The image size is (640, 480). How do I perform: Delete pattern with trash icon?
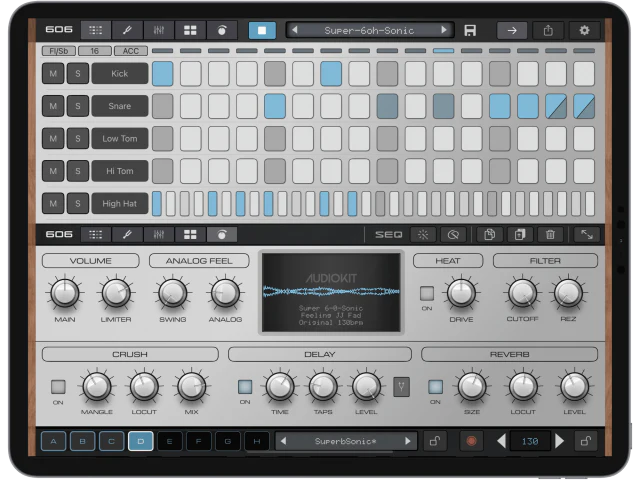coord(550,235)
